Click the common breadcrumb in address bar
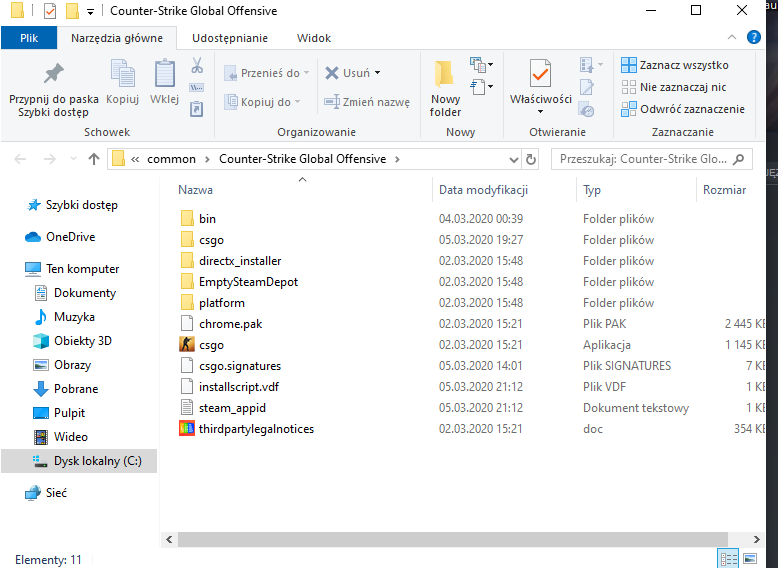The width and height of the screenshot is (778, 568). tap(171, 159)
